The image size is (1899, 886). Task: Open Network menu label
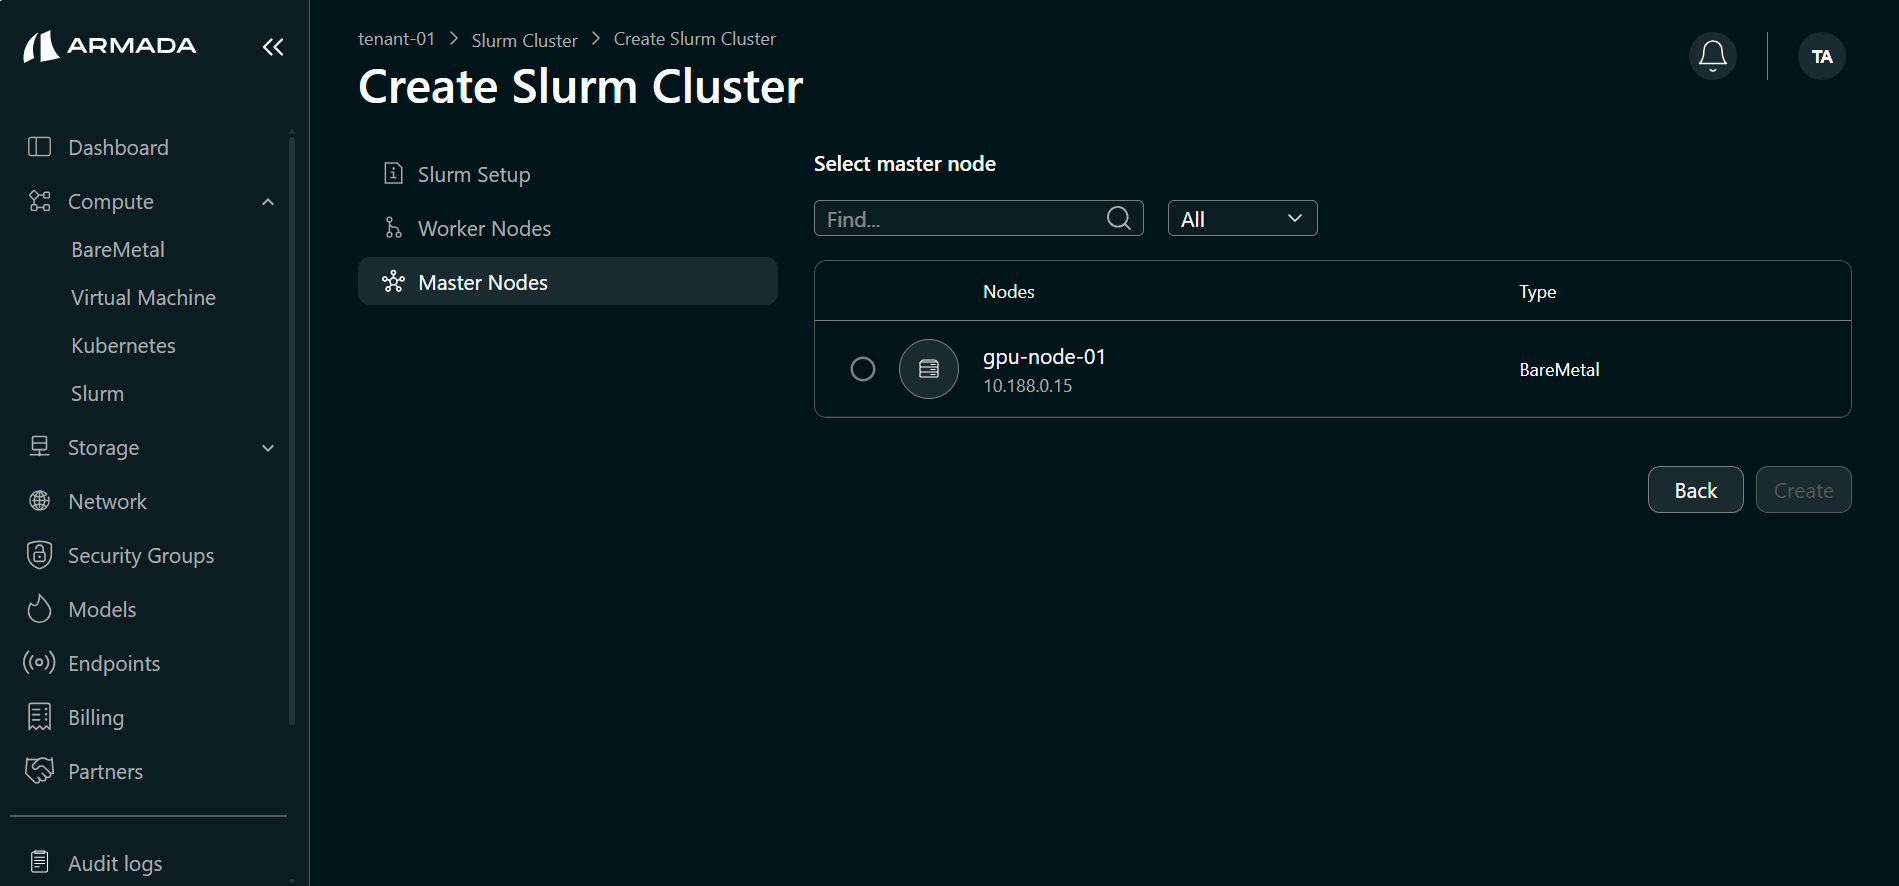coord(108,502)
